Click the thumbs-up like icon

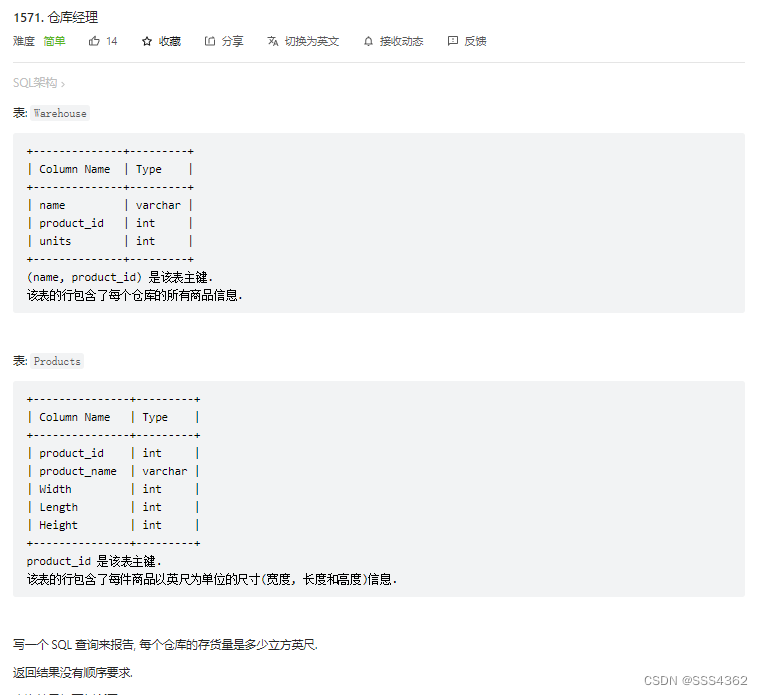(x=94, y=41)
